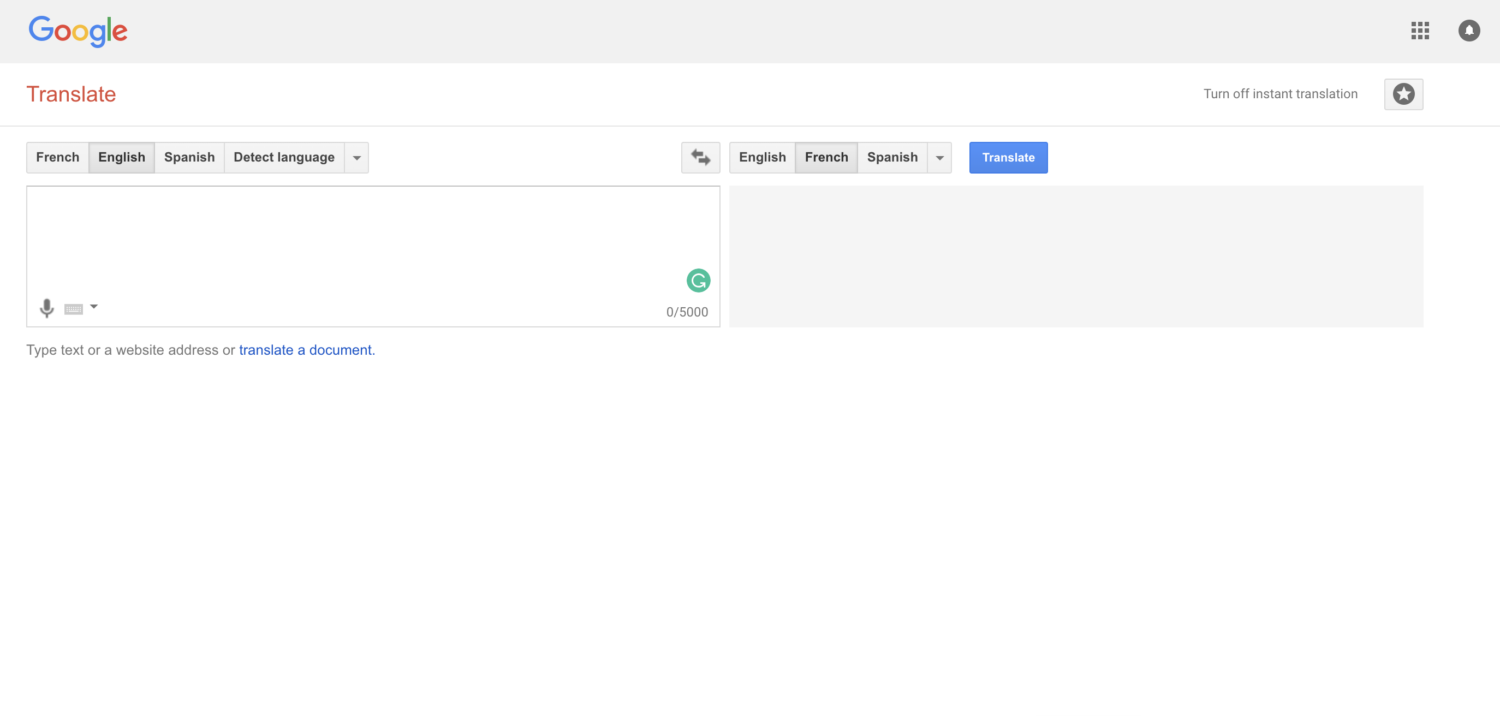This screenshot has width=1500, height=716.
Task: Open input tools dropdown beside keyboard
Action: [x=94, y=307]
